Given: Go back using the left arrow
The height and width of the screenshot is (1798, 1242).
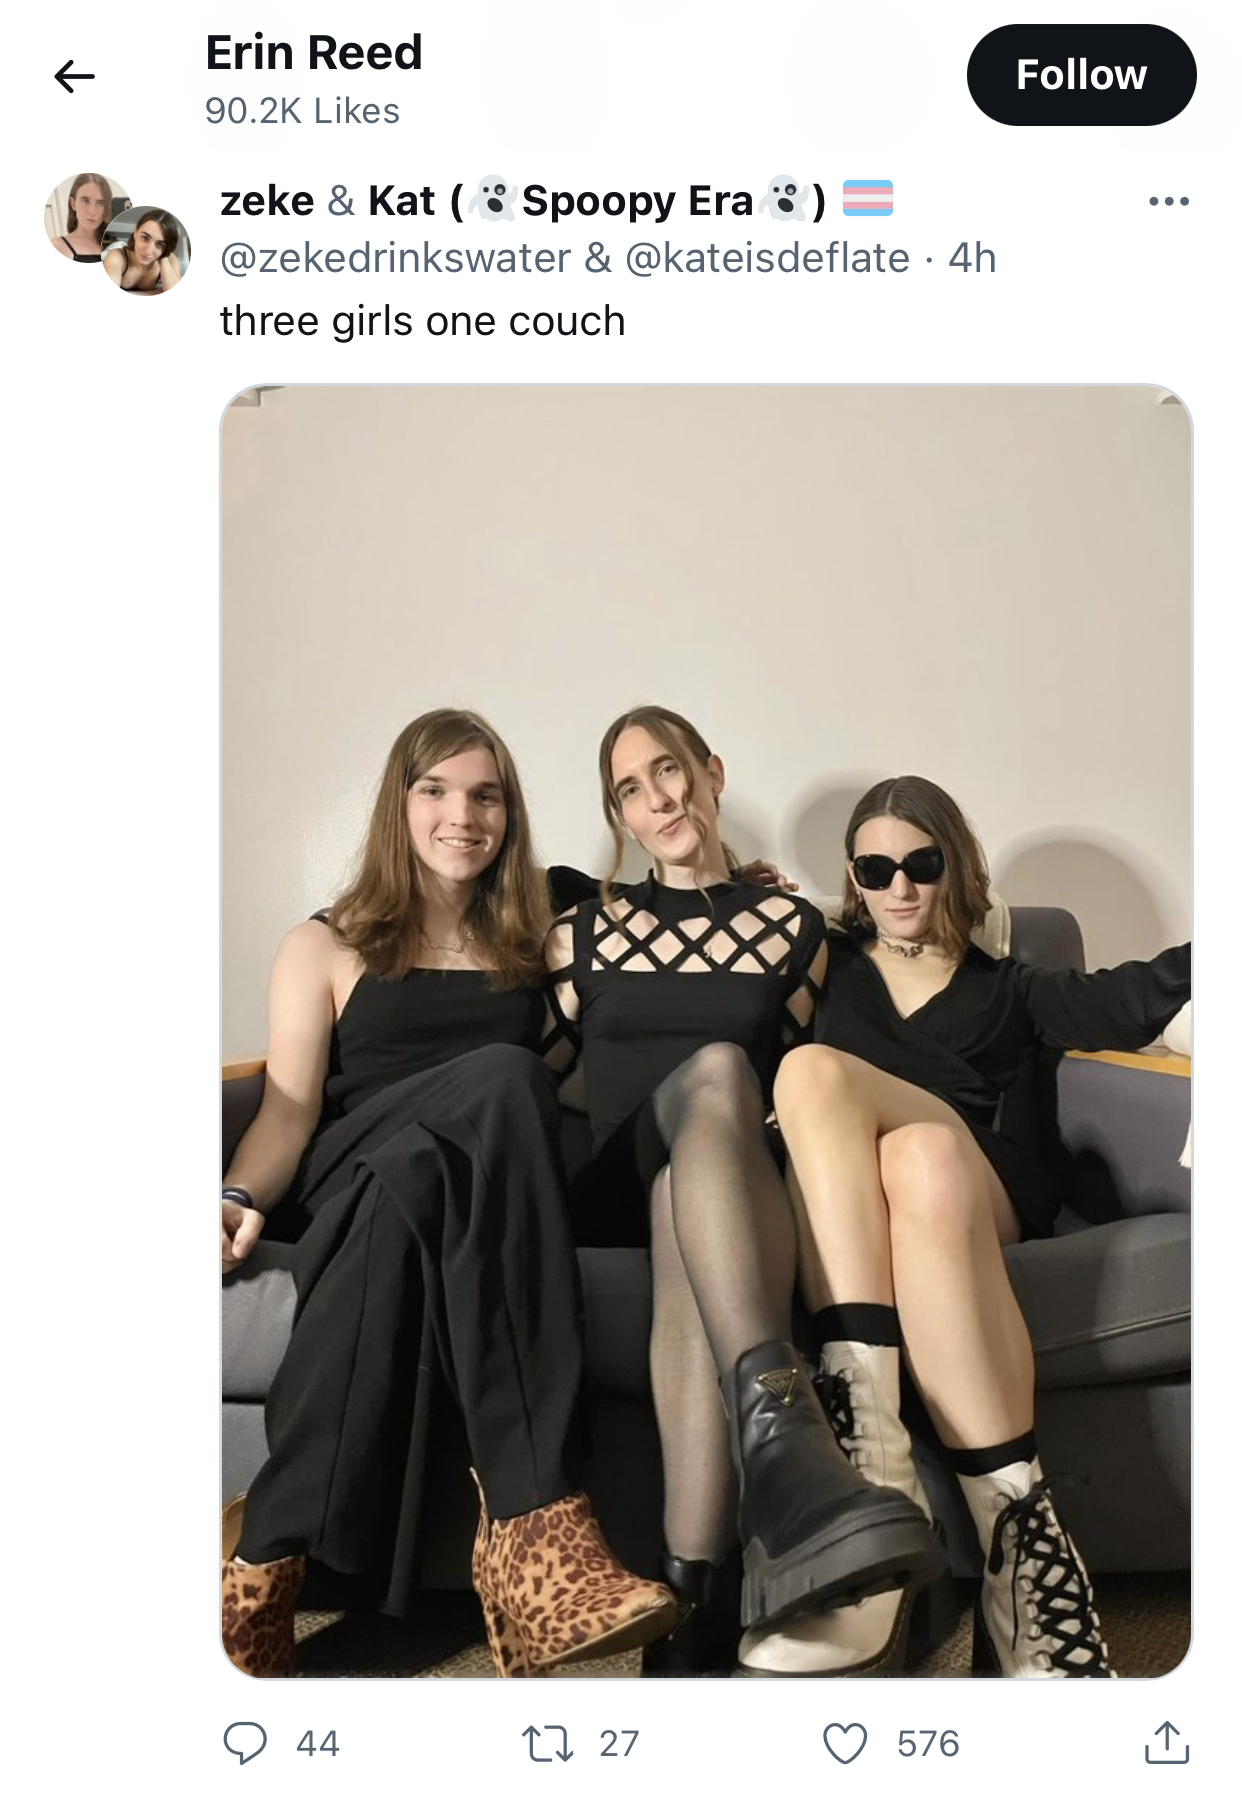Looking at the screenshot, I should 74,76.
